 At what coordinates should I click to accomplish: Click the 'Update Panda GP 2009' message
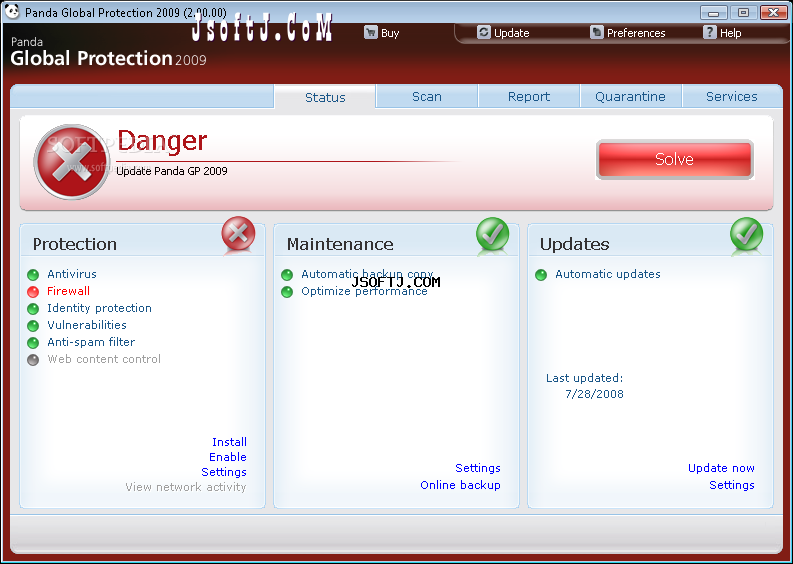click(x=171, y=171)
